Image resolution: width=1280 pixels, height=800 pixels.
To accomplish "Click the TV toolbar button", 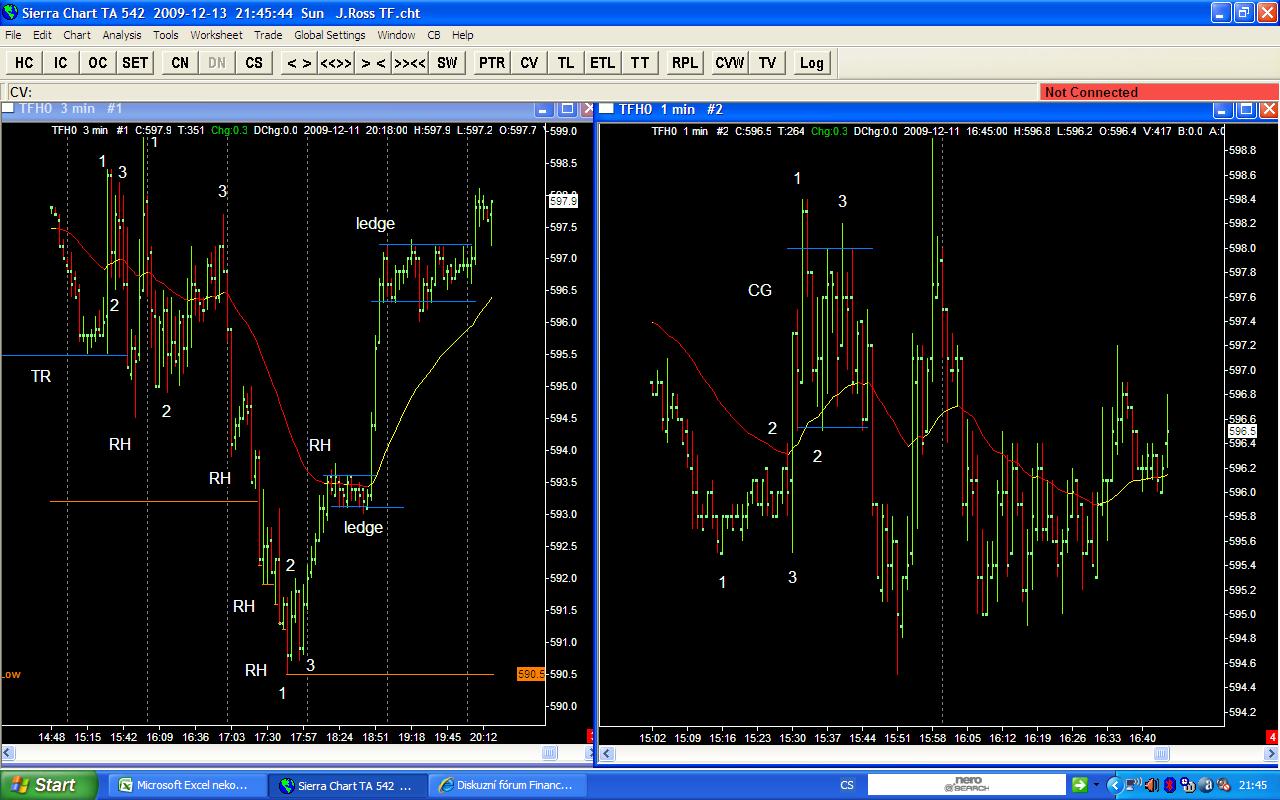I will [x=767, y=63].
